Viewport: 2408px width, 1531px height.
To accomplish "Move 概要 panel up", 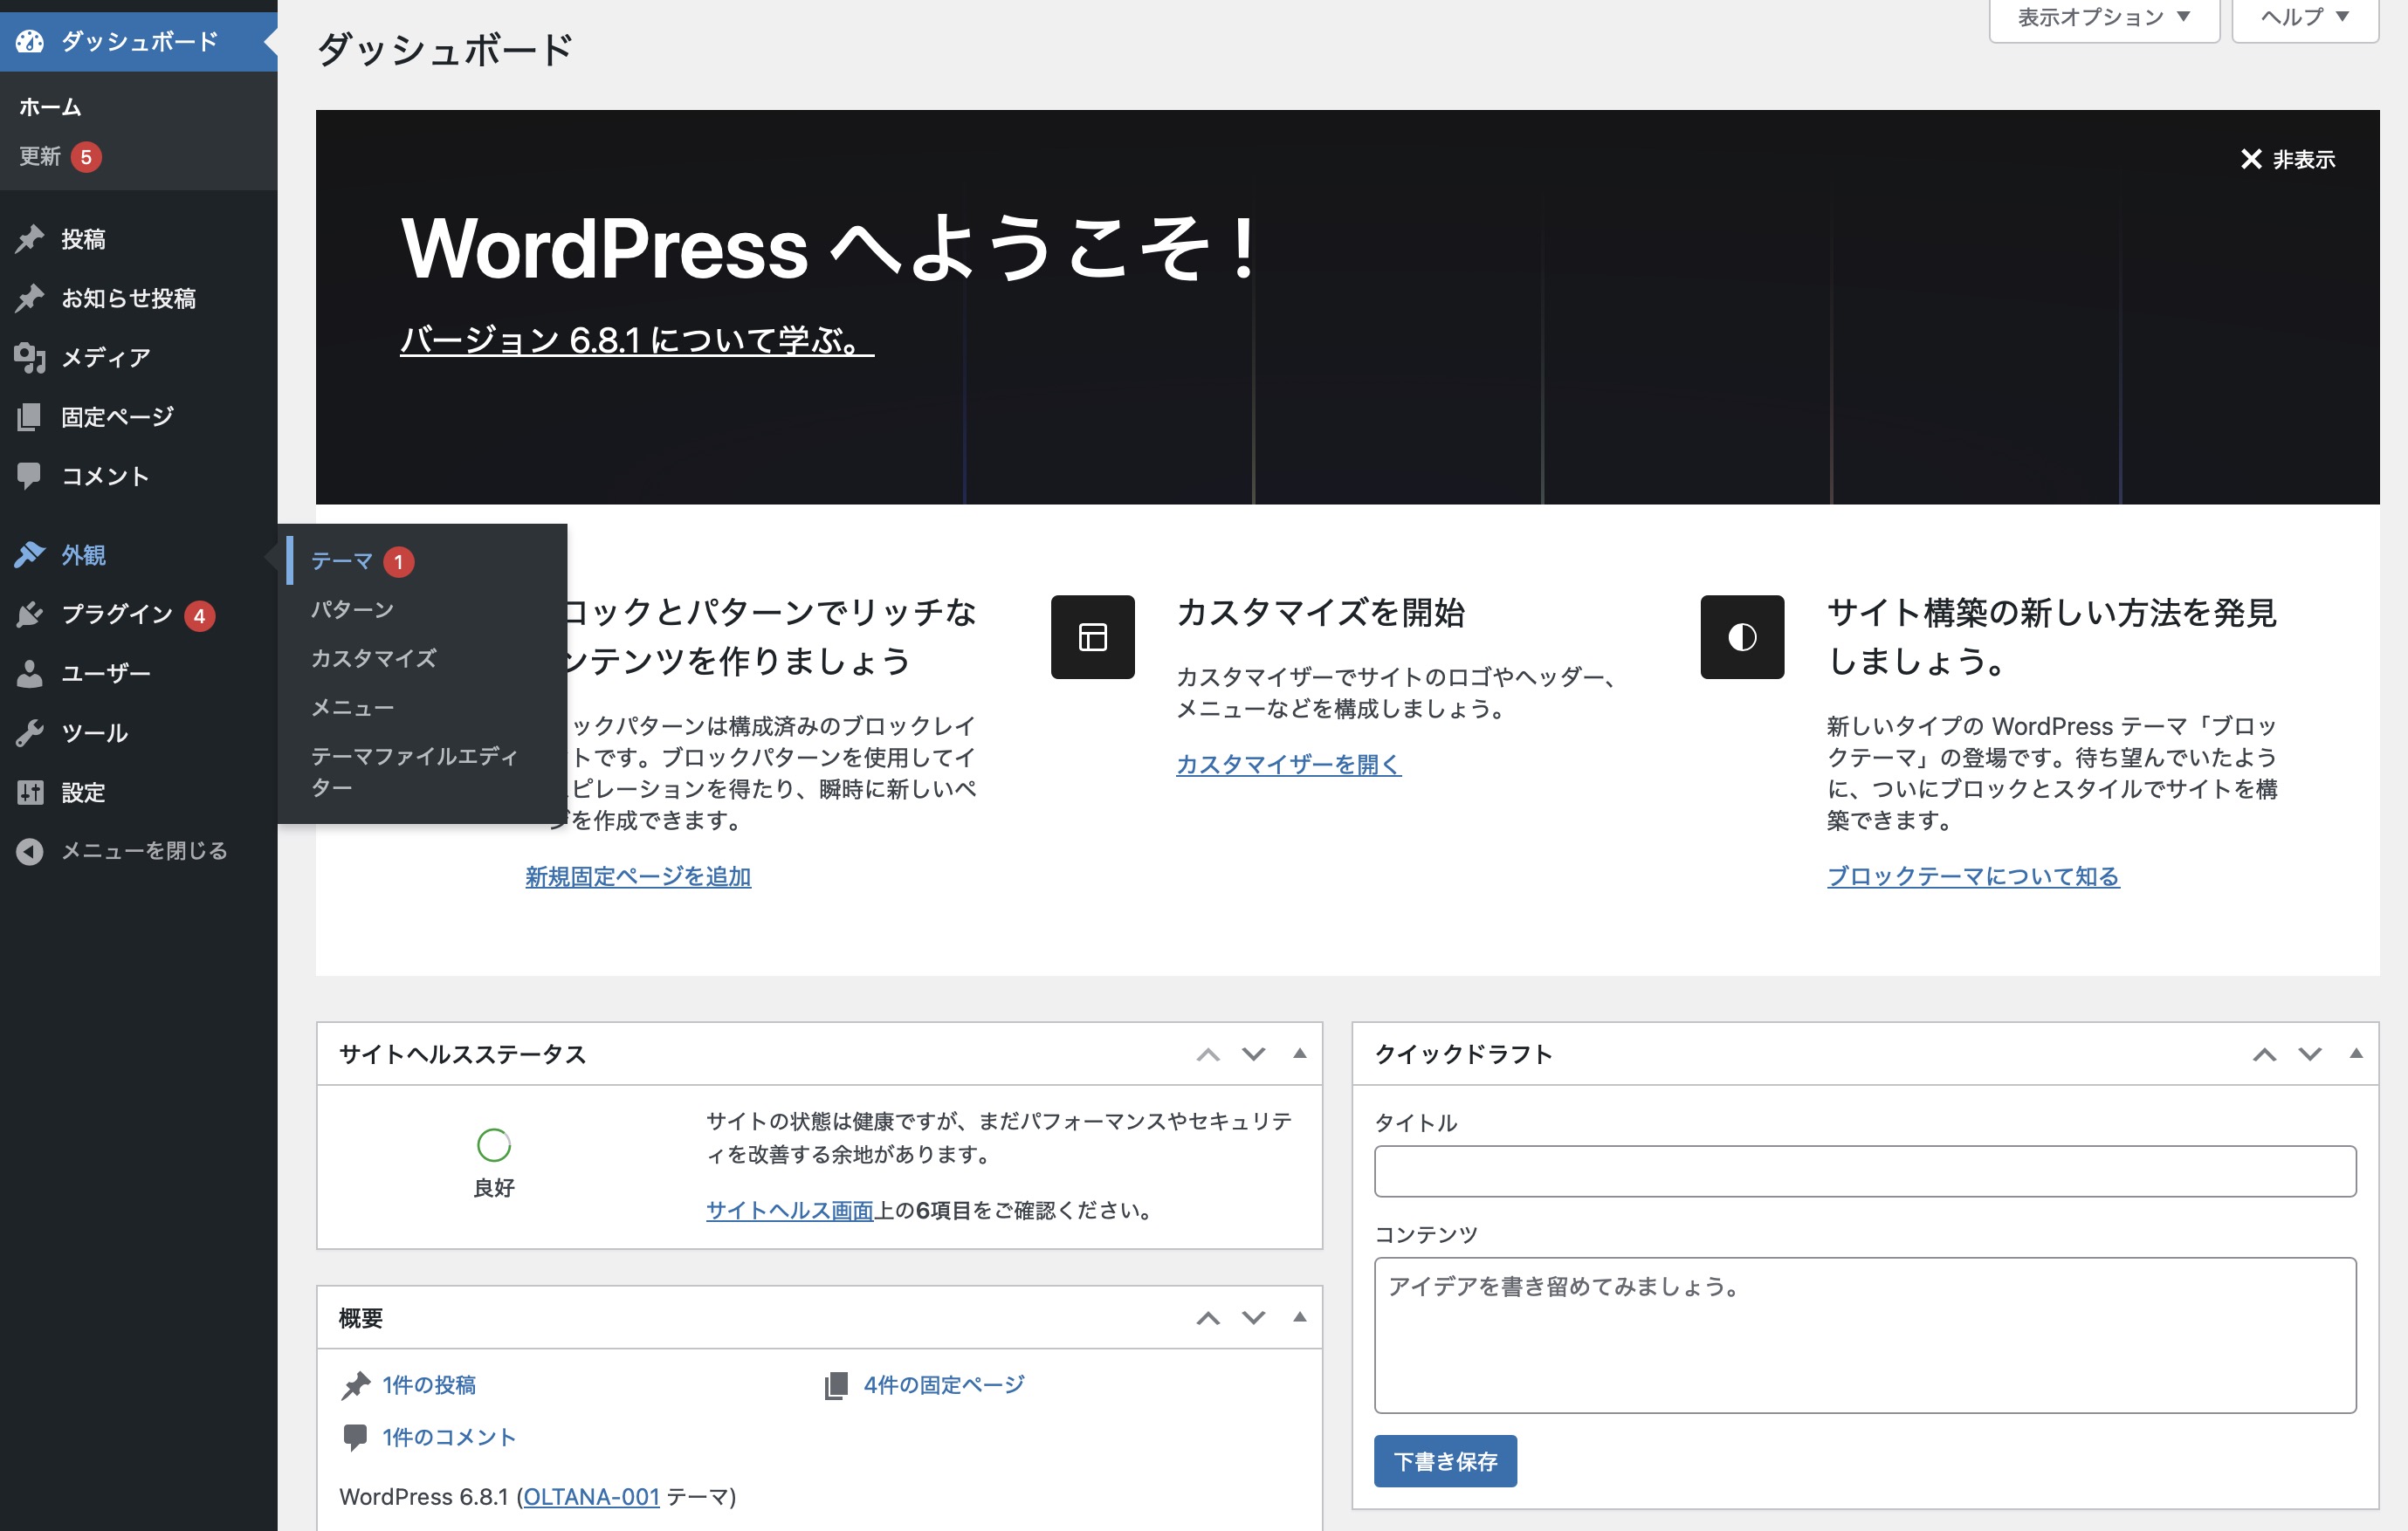I will (x=1208, y=1318).
